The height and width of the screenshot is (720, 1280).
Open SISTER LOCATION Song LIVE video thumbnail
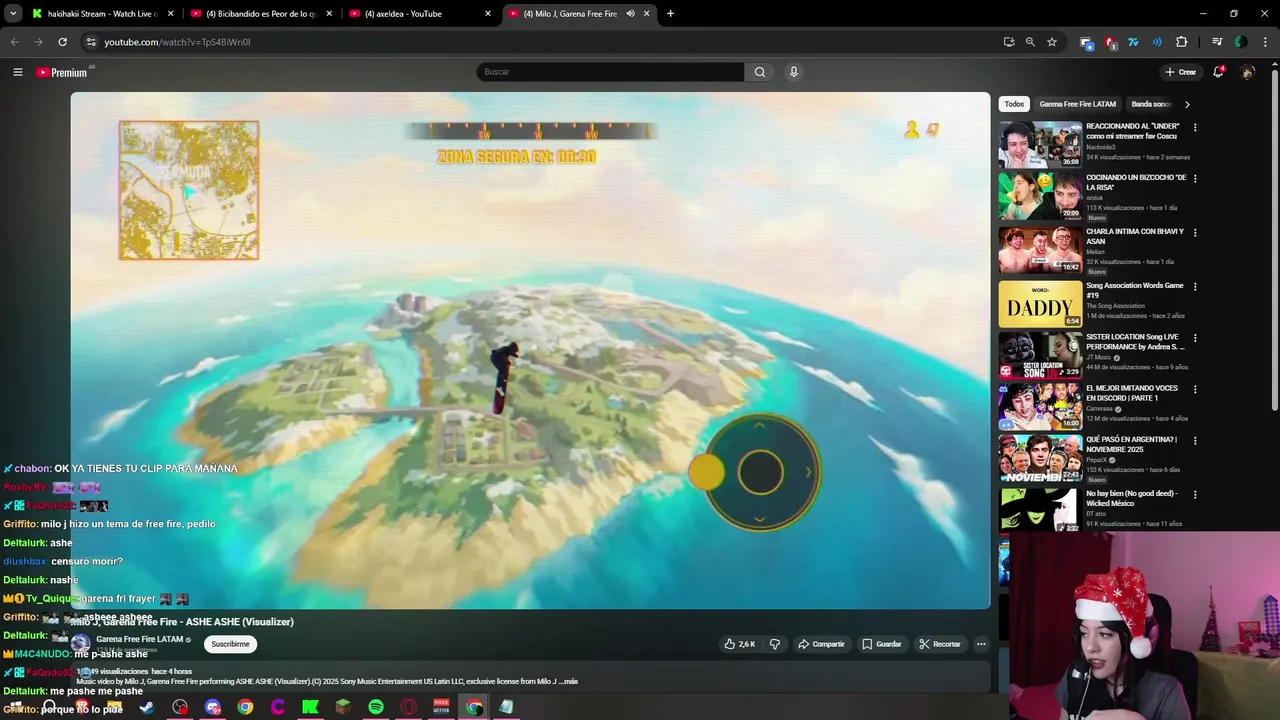(1040, 355)
